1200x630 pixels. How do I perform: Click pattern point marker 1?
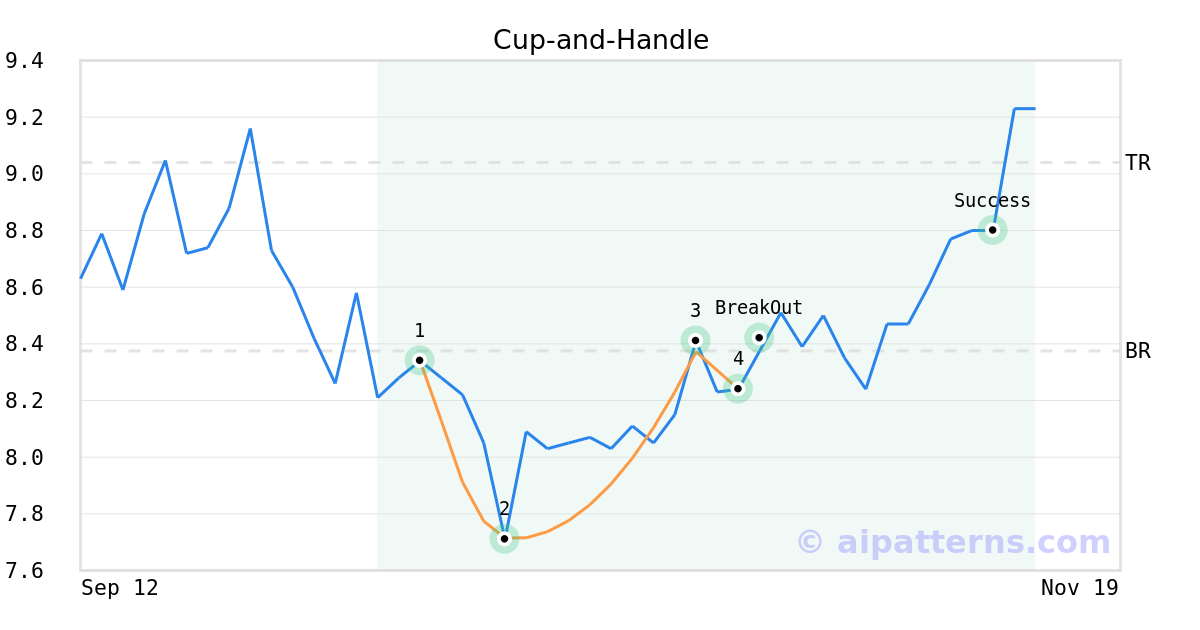coord(420,359)
